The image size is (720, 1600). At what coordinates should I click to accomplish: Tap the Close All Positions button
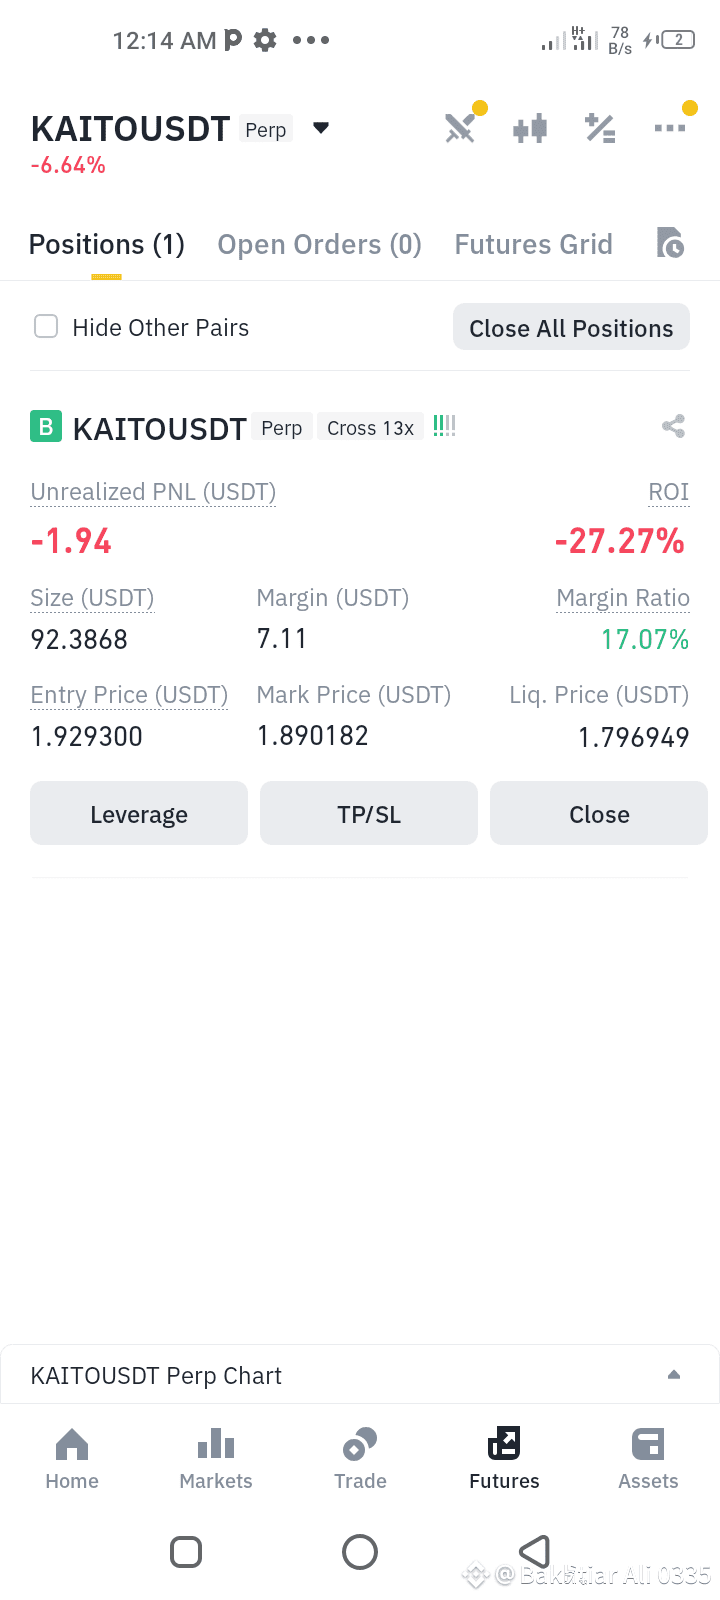[x=571, y=327]
